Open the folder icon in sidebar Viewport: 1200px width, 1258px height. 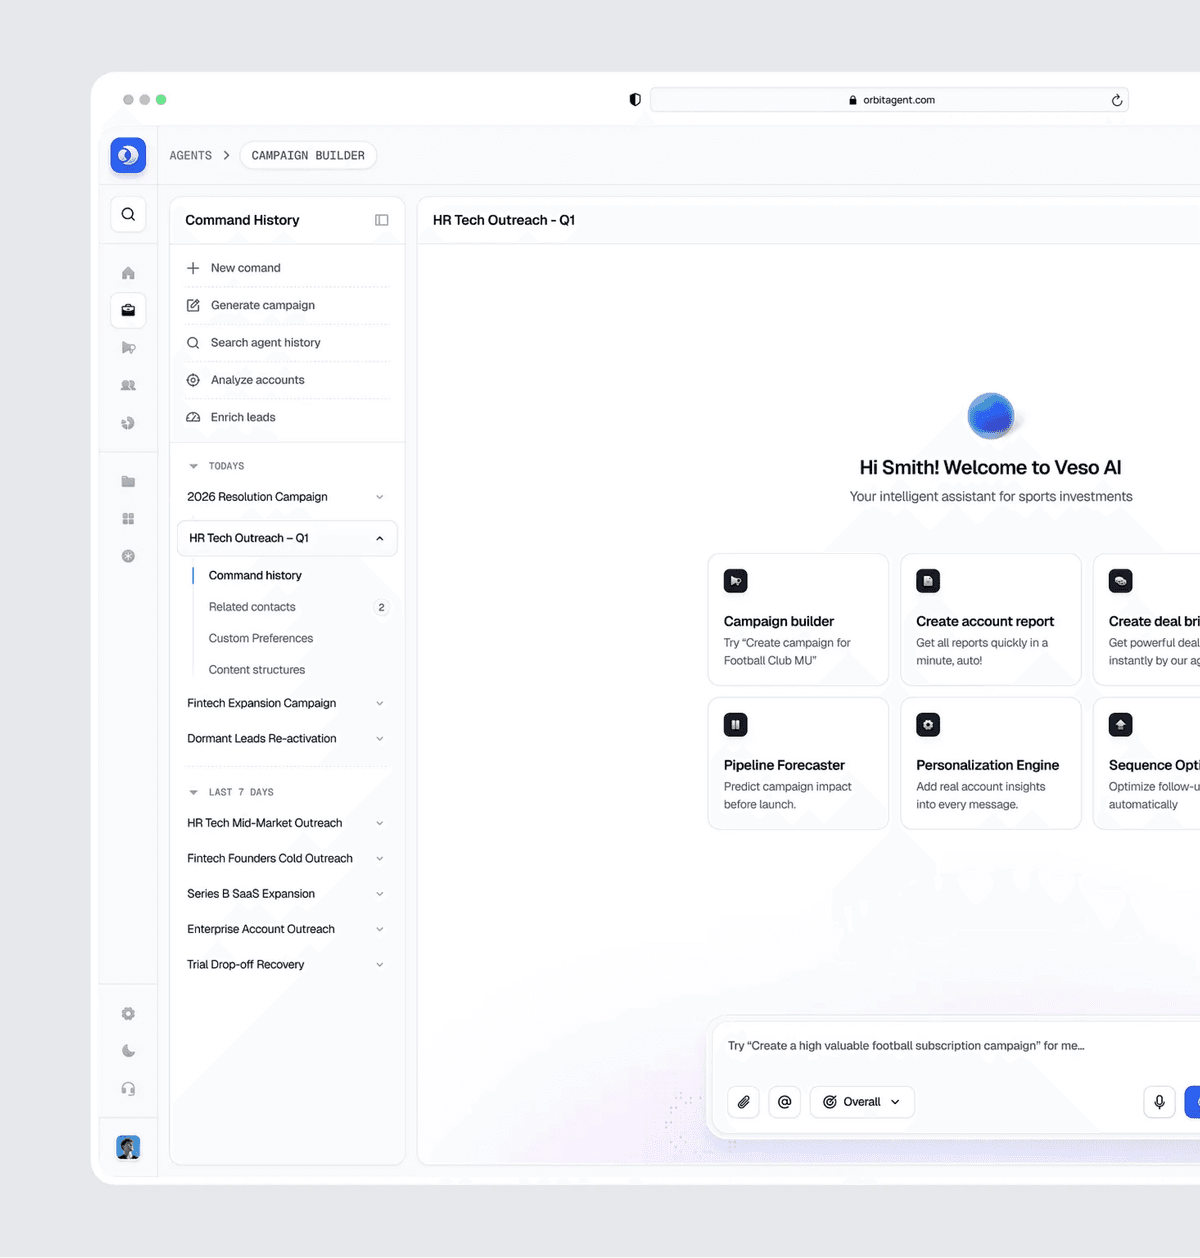pyautogui.click(x=128, y=481)
